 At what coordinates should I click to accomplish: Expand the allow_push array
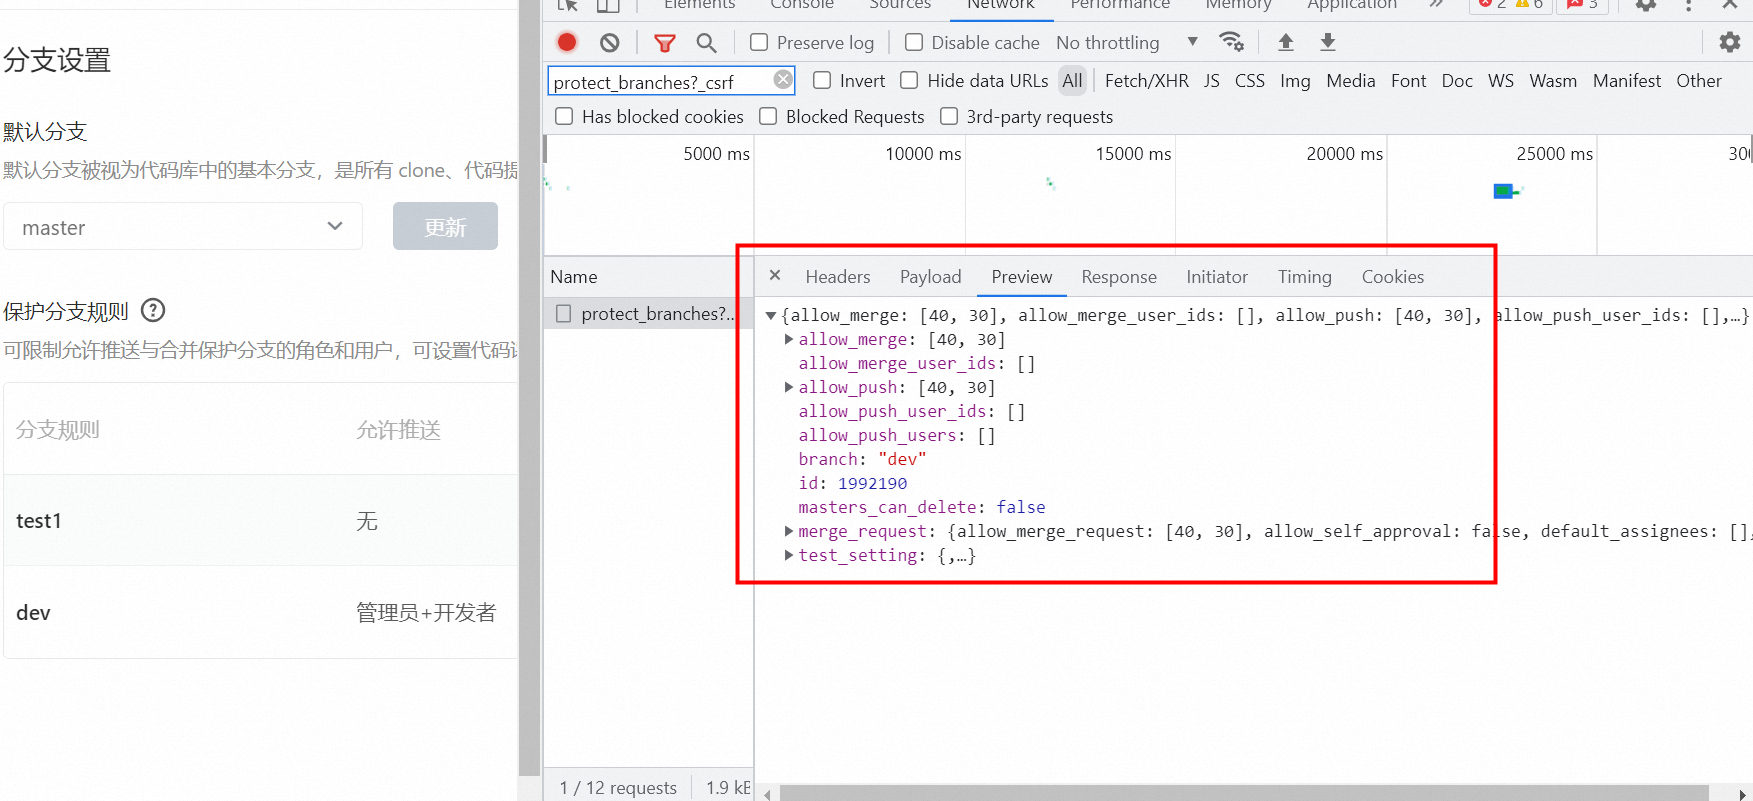[x=789, y=387]
